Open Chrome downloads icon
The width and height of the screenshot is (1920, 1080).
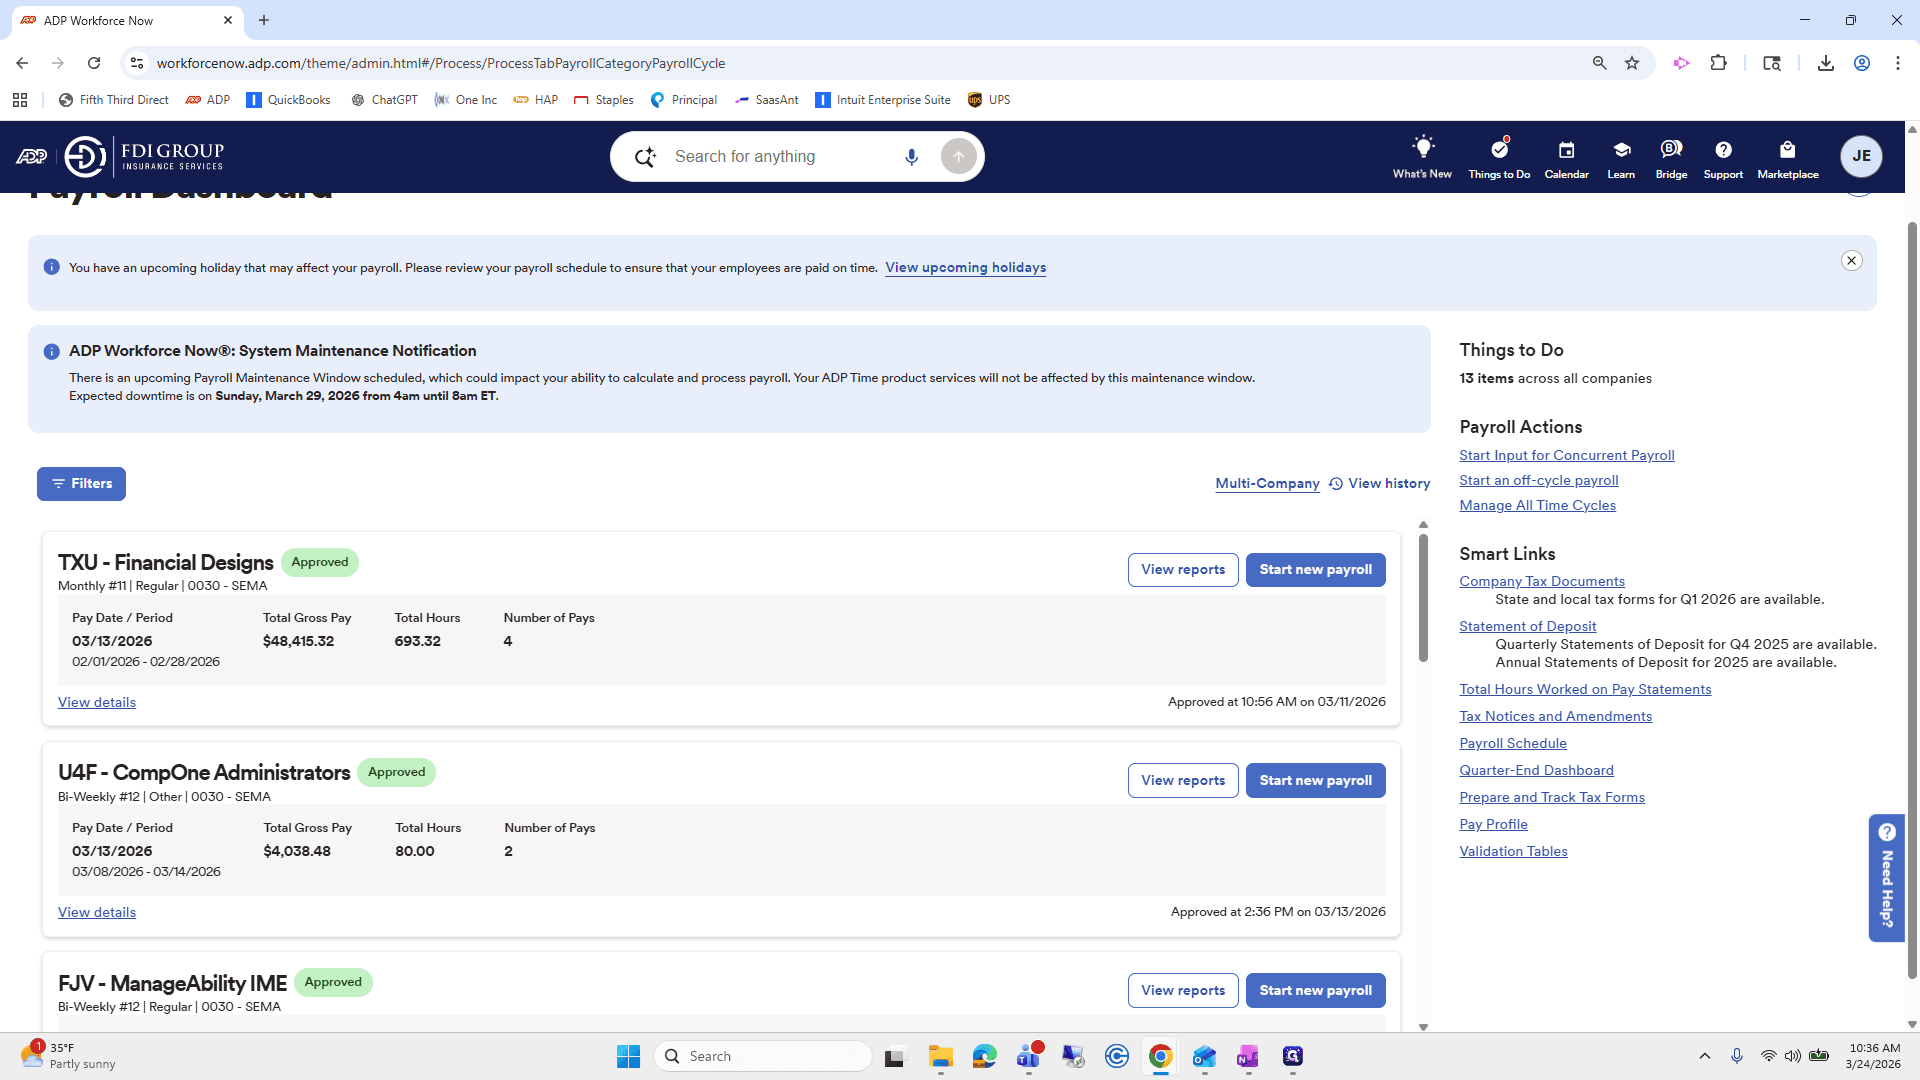(1826, 63)
